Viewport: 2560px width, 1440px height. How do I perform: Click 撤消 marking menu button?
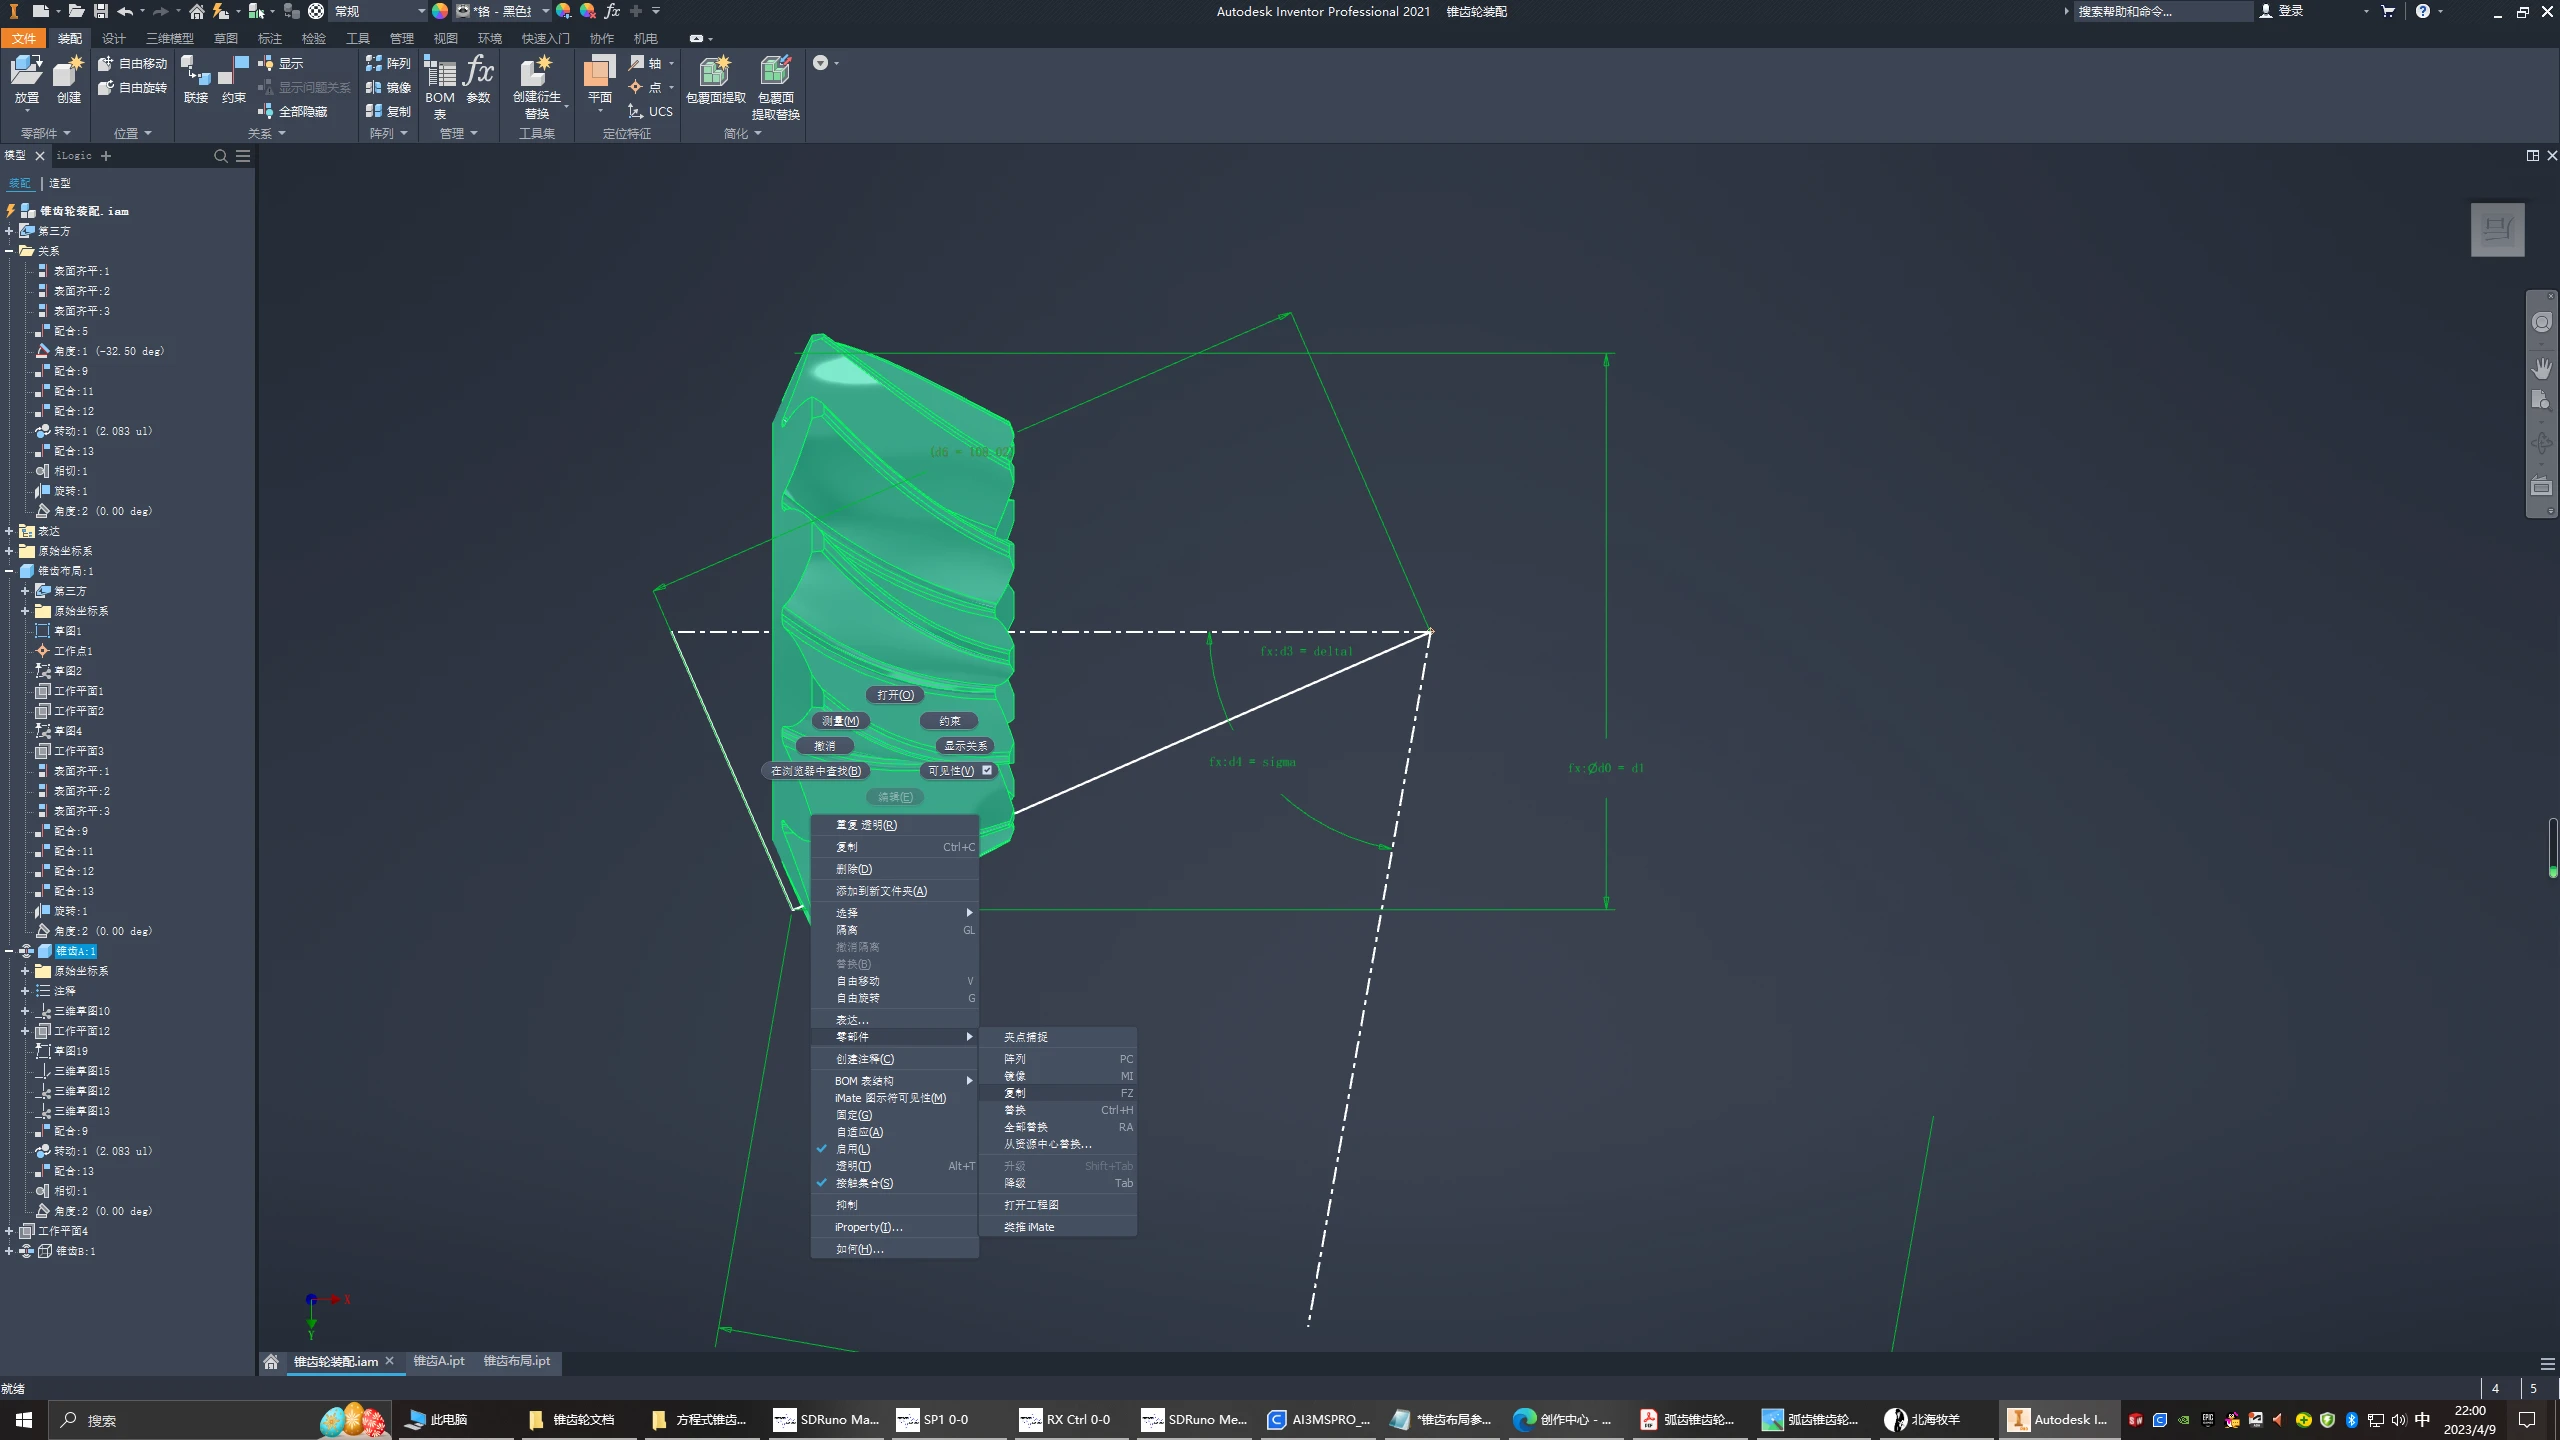[x=824, y=745]
